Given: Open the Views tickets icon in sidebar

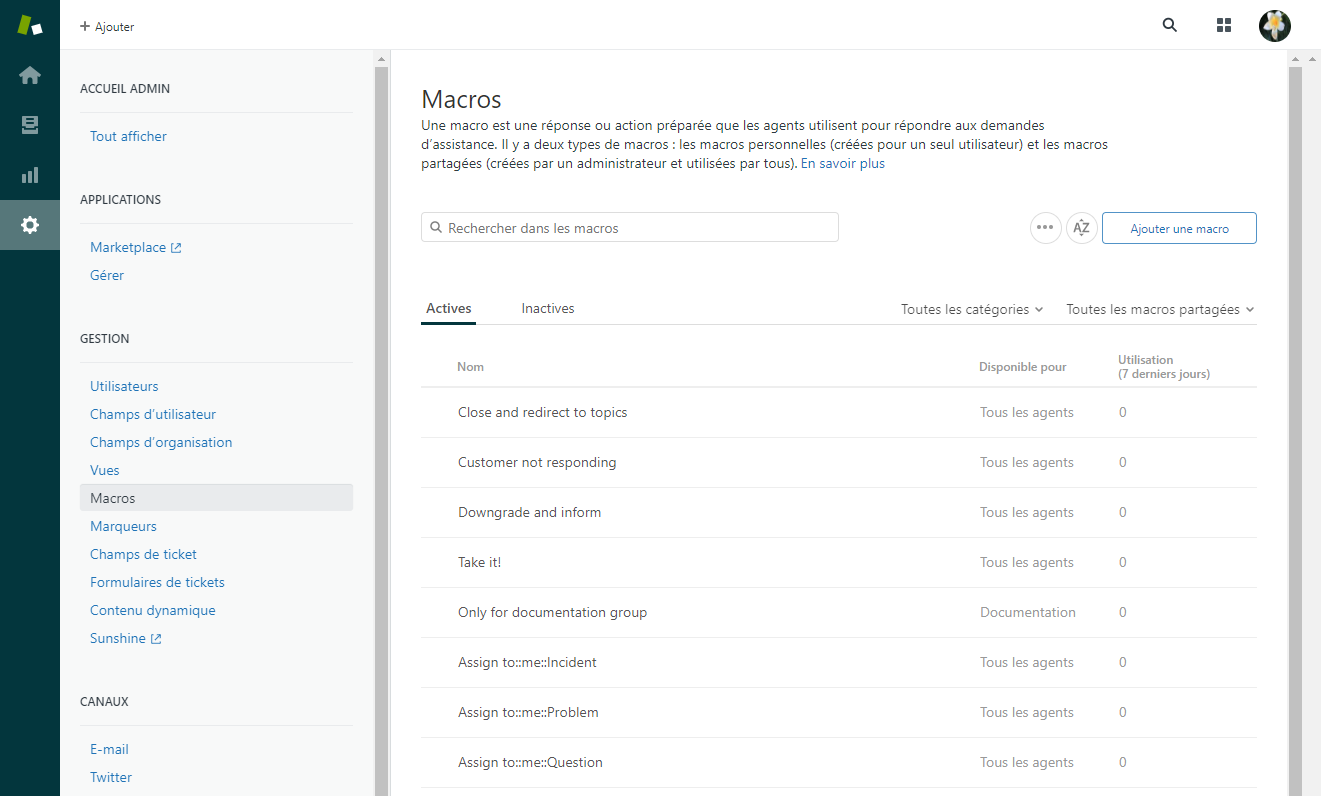Looking at the screenshot, I should (x=30, y=125).
